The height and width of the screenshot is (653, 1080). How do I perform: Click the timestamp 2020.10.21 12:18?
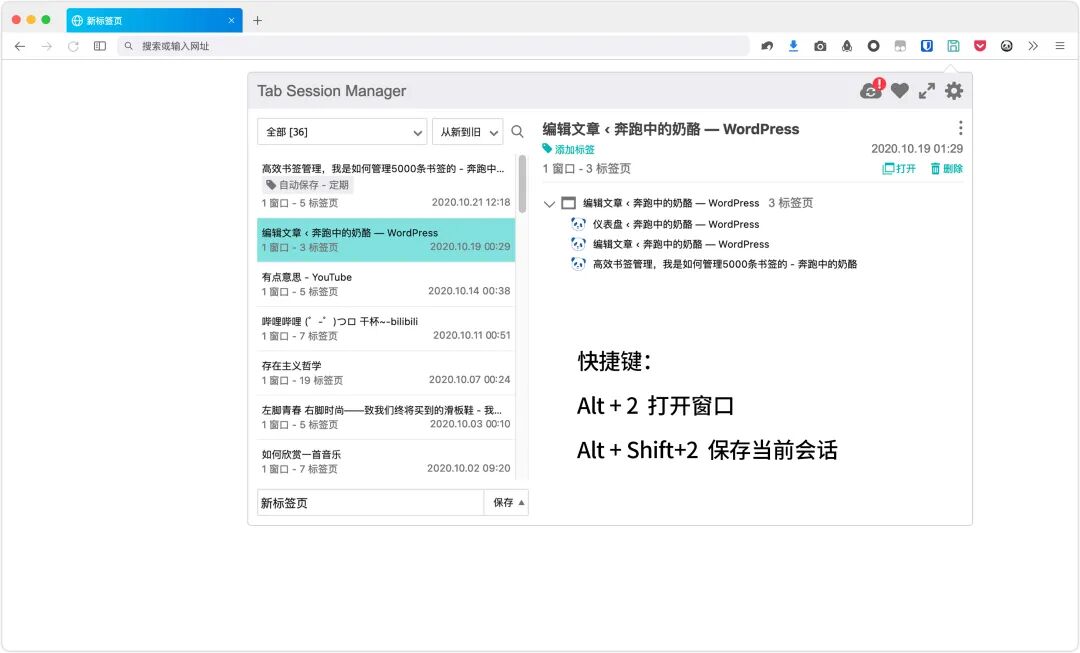point(471,203)
